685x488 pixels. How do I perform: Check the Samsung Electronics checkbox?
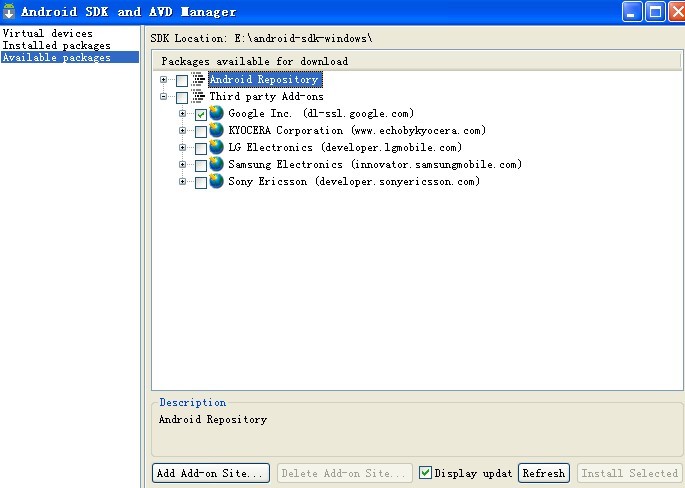tap(201, 166)
